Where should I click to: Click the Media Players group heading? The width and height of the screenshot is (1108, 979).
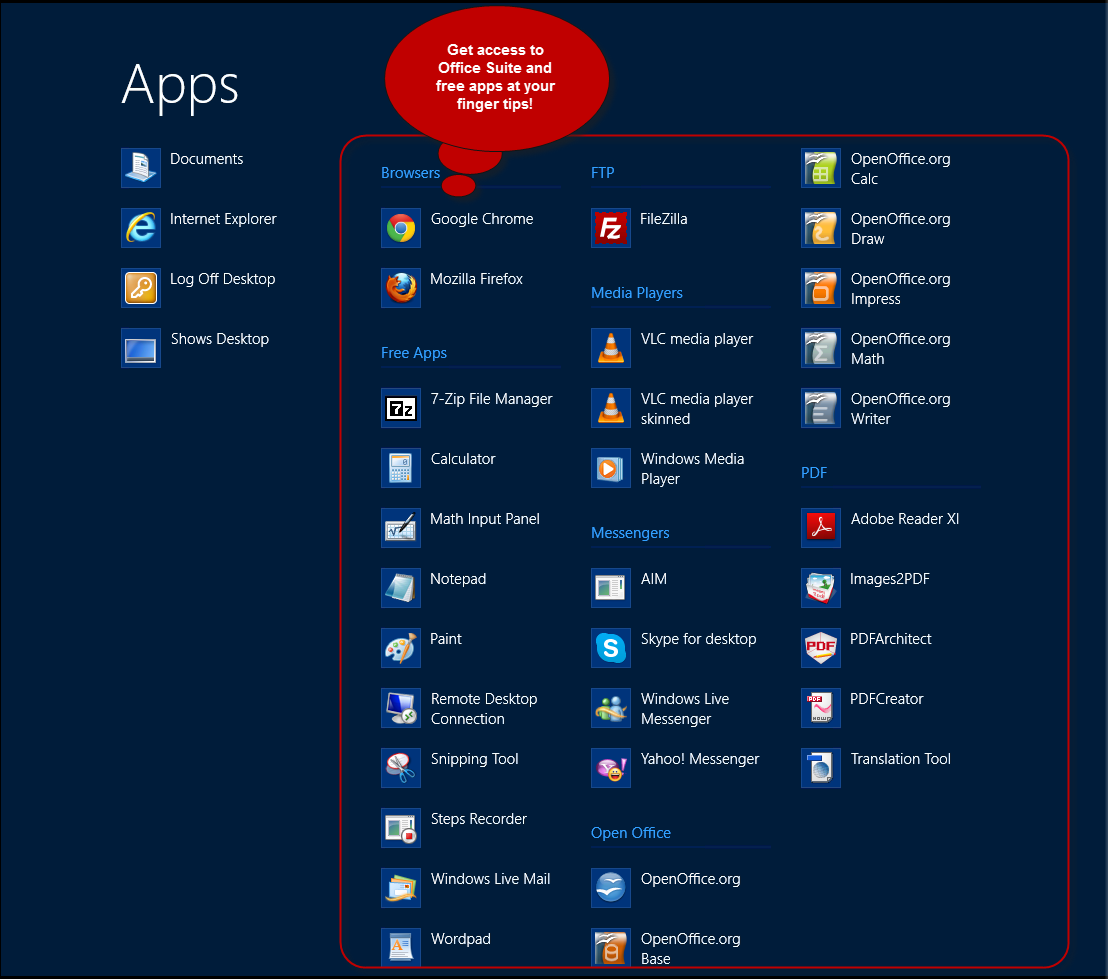637,293
